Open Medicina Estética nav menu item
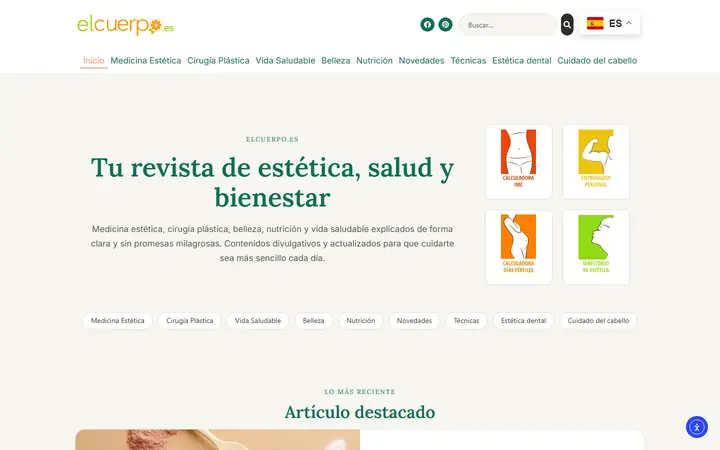Viewport: 720px width, 450px height. (x=146, y=61)
